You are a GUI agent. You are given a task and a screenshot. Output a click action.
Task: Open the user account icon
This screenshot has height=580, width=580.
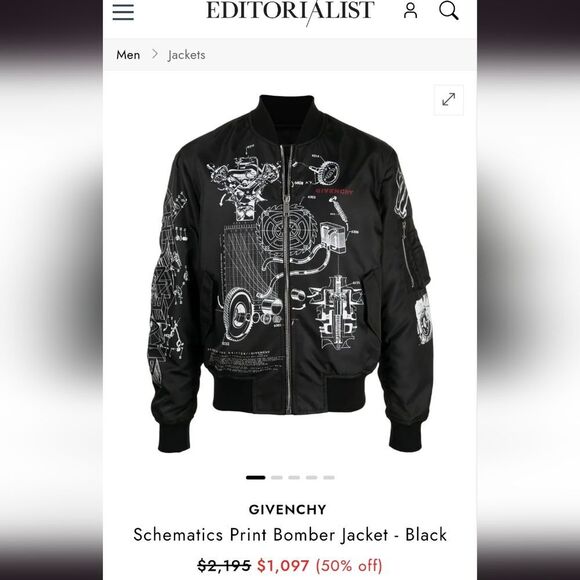click(x=410, y=10)
